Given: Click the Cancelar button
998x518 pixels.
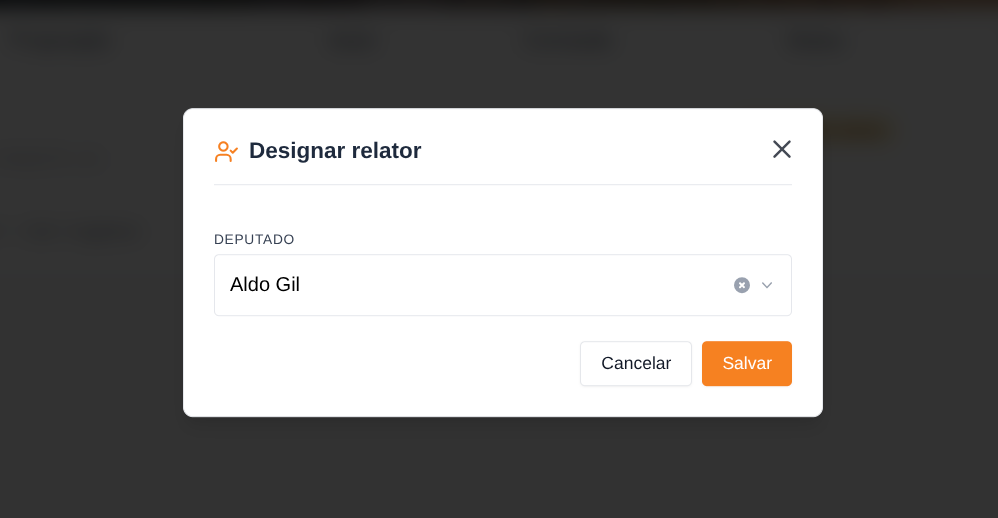Looking at the screenshot, I should point(636,363).
